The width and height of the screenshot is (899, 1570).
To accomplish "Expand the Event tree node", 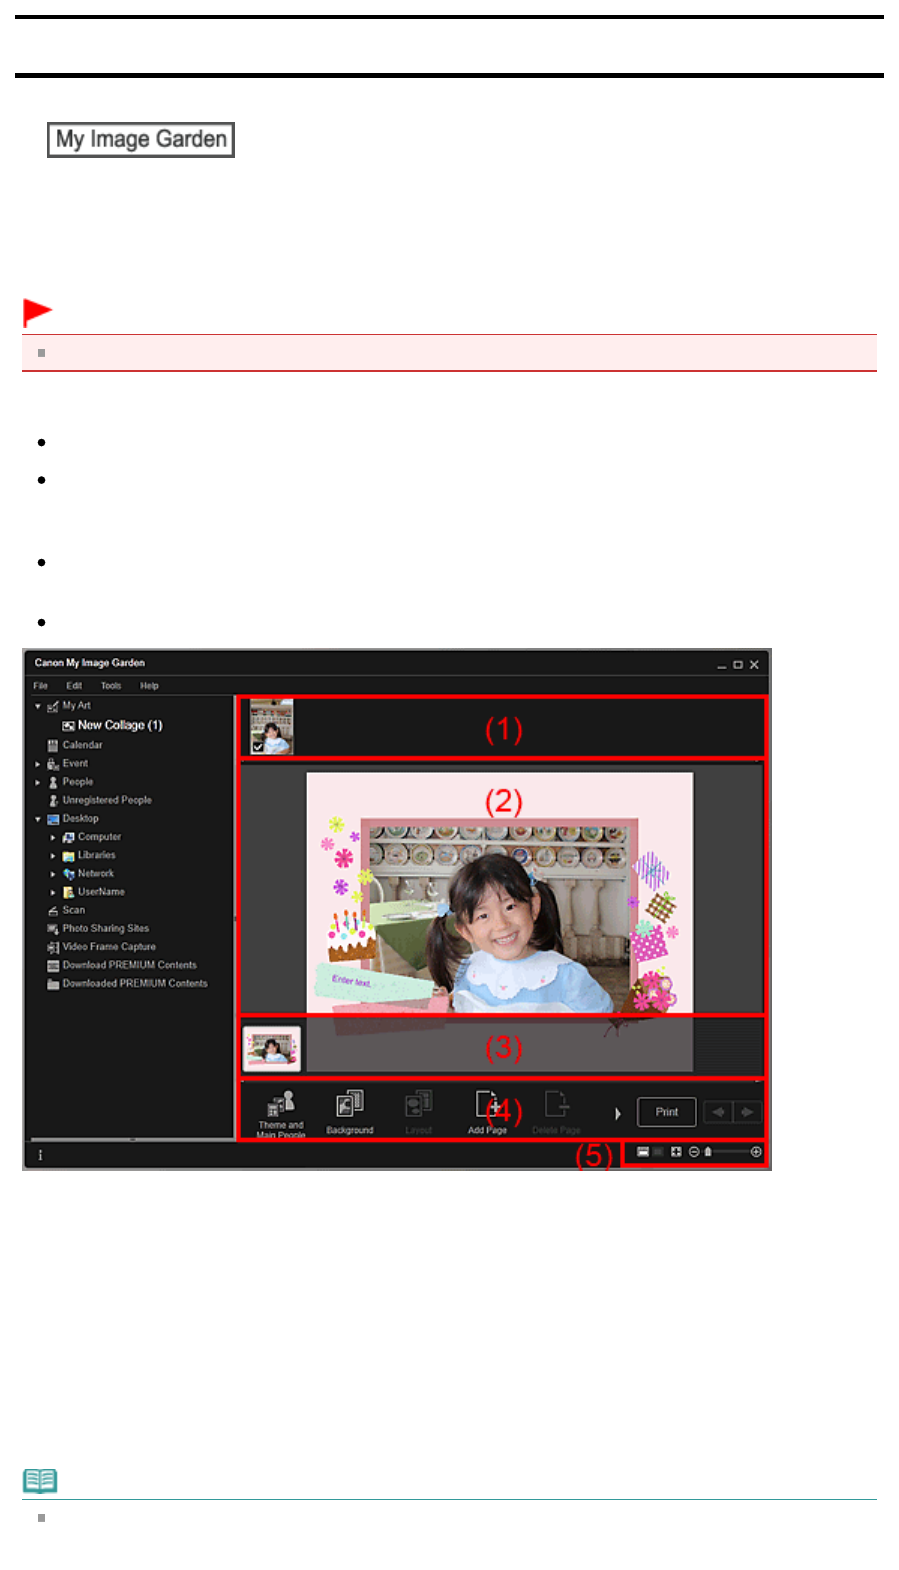I will [38, 764].
